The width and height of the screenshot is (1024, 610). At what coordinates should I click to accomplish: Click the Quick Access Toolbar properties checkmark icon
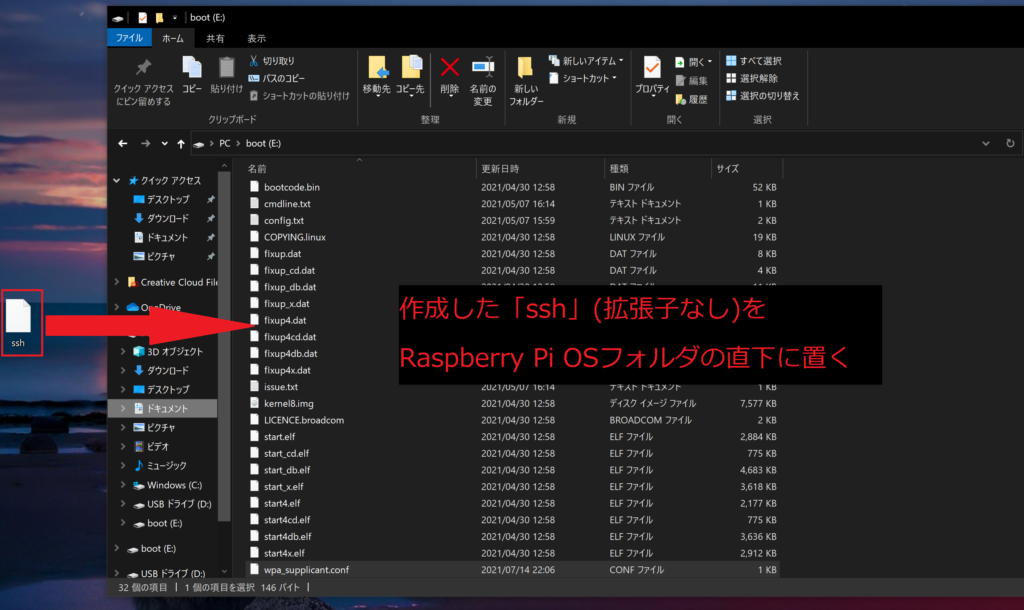[x=142, y=18]
